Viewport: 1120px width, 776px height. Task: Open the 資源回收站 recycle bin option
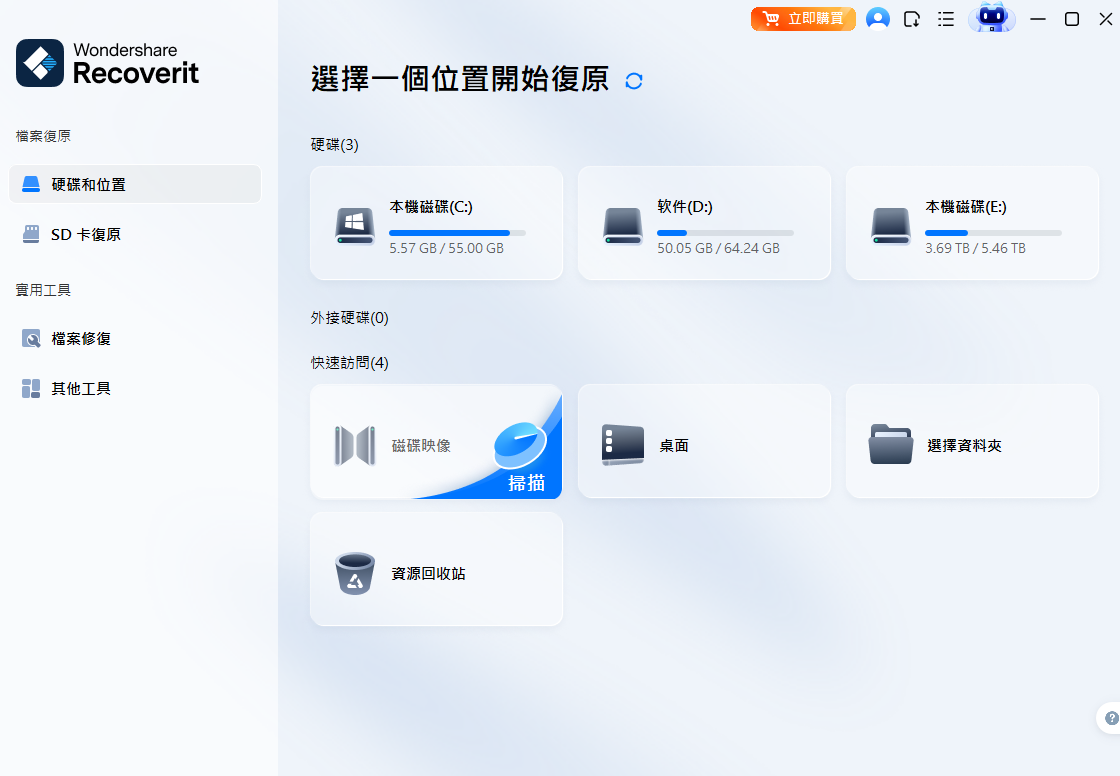[x=436, y=569]
